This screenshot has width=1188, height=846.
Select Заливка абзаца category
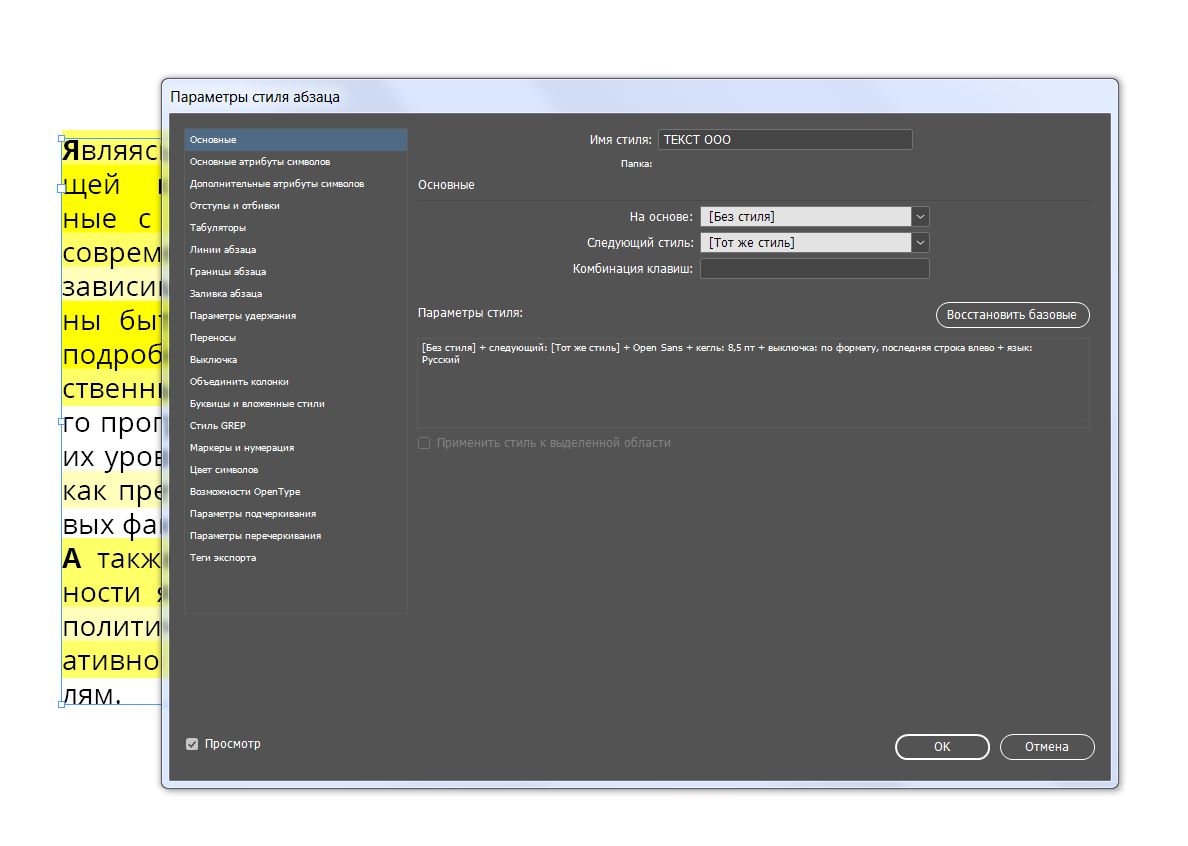click(x=295, y=293)
